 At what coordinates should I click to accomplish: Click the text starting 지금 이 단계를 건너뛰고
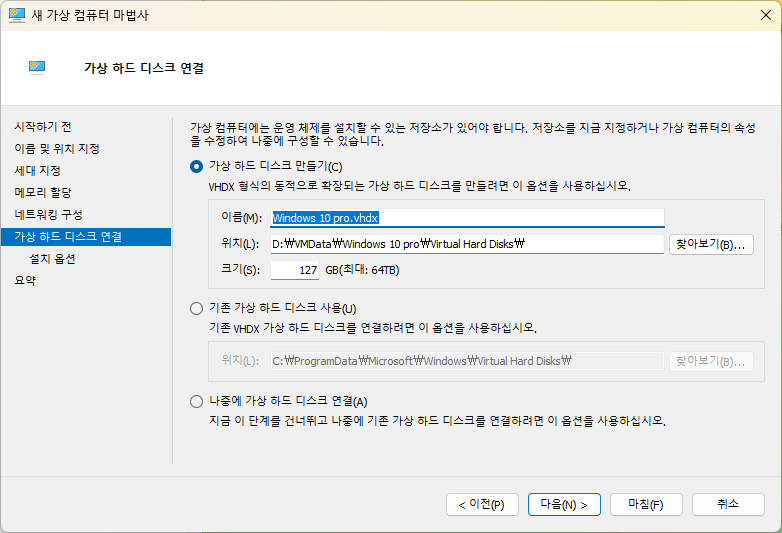437,421
